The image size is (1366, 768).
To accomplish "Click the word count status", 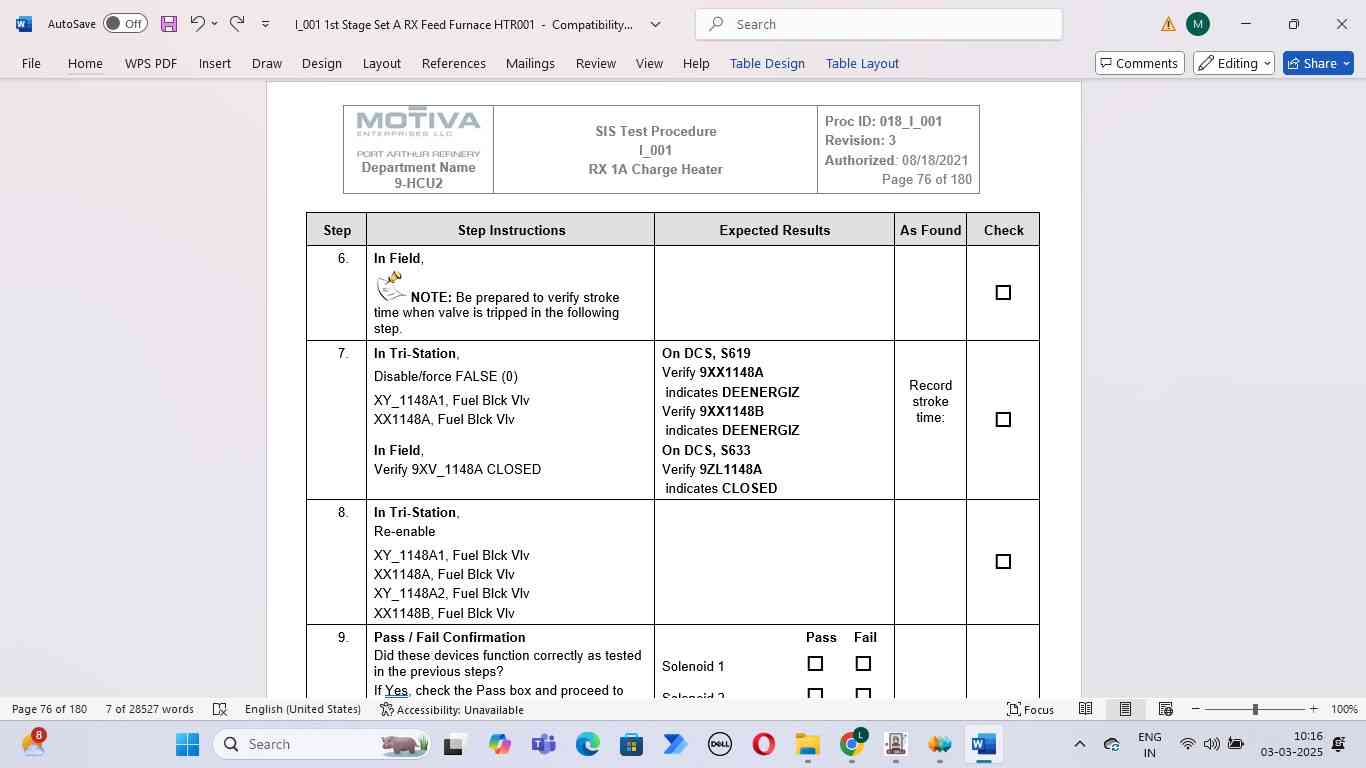I will tap(150, 709).
